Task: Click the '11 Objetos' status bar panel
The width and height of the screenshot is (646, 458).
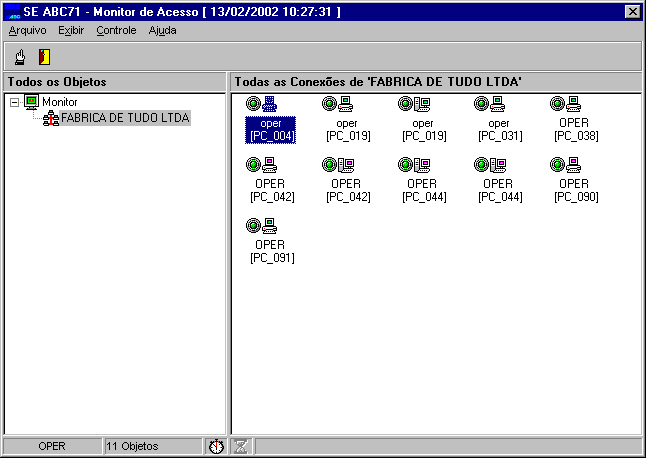Action: [x=151, y=446]
